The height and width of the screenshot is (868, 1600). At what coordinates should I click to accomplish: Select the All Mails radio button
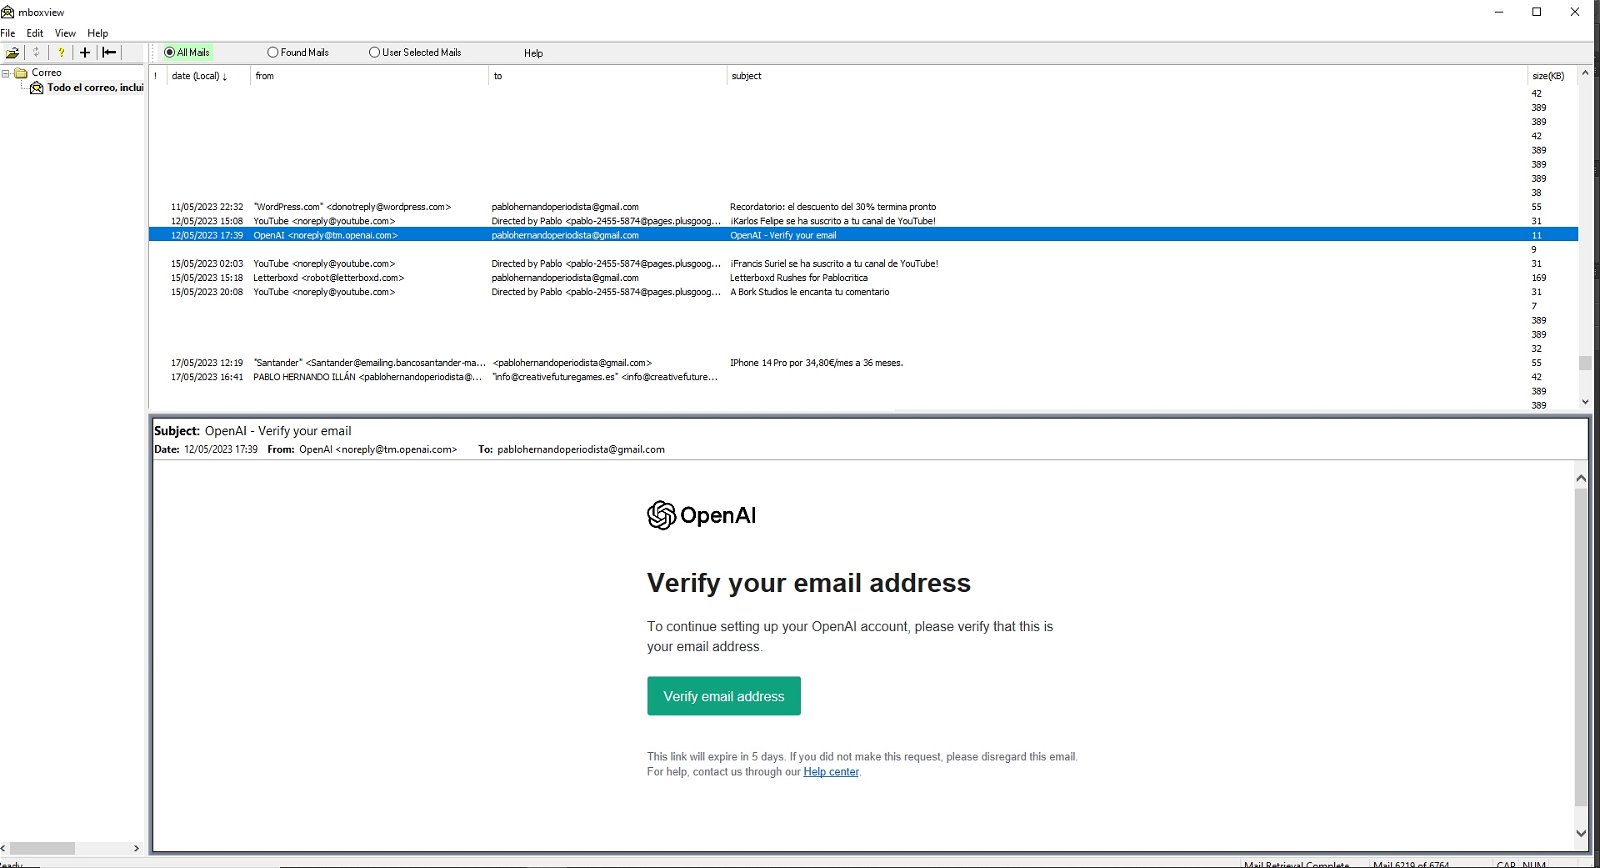(x=169, y=52)
